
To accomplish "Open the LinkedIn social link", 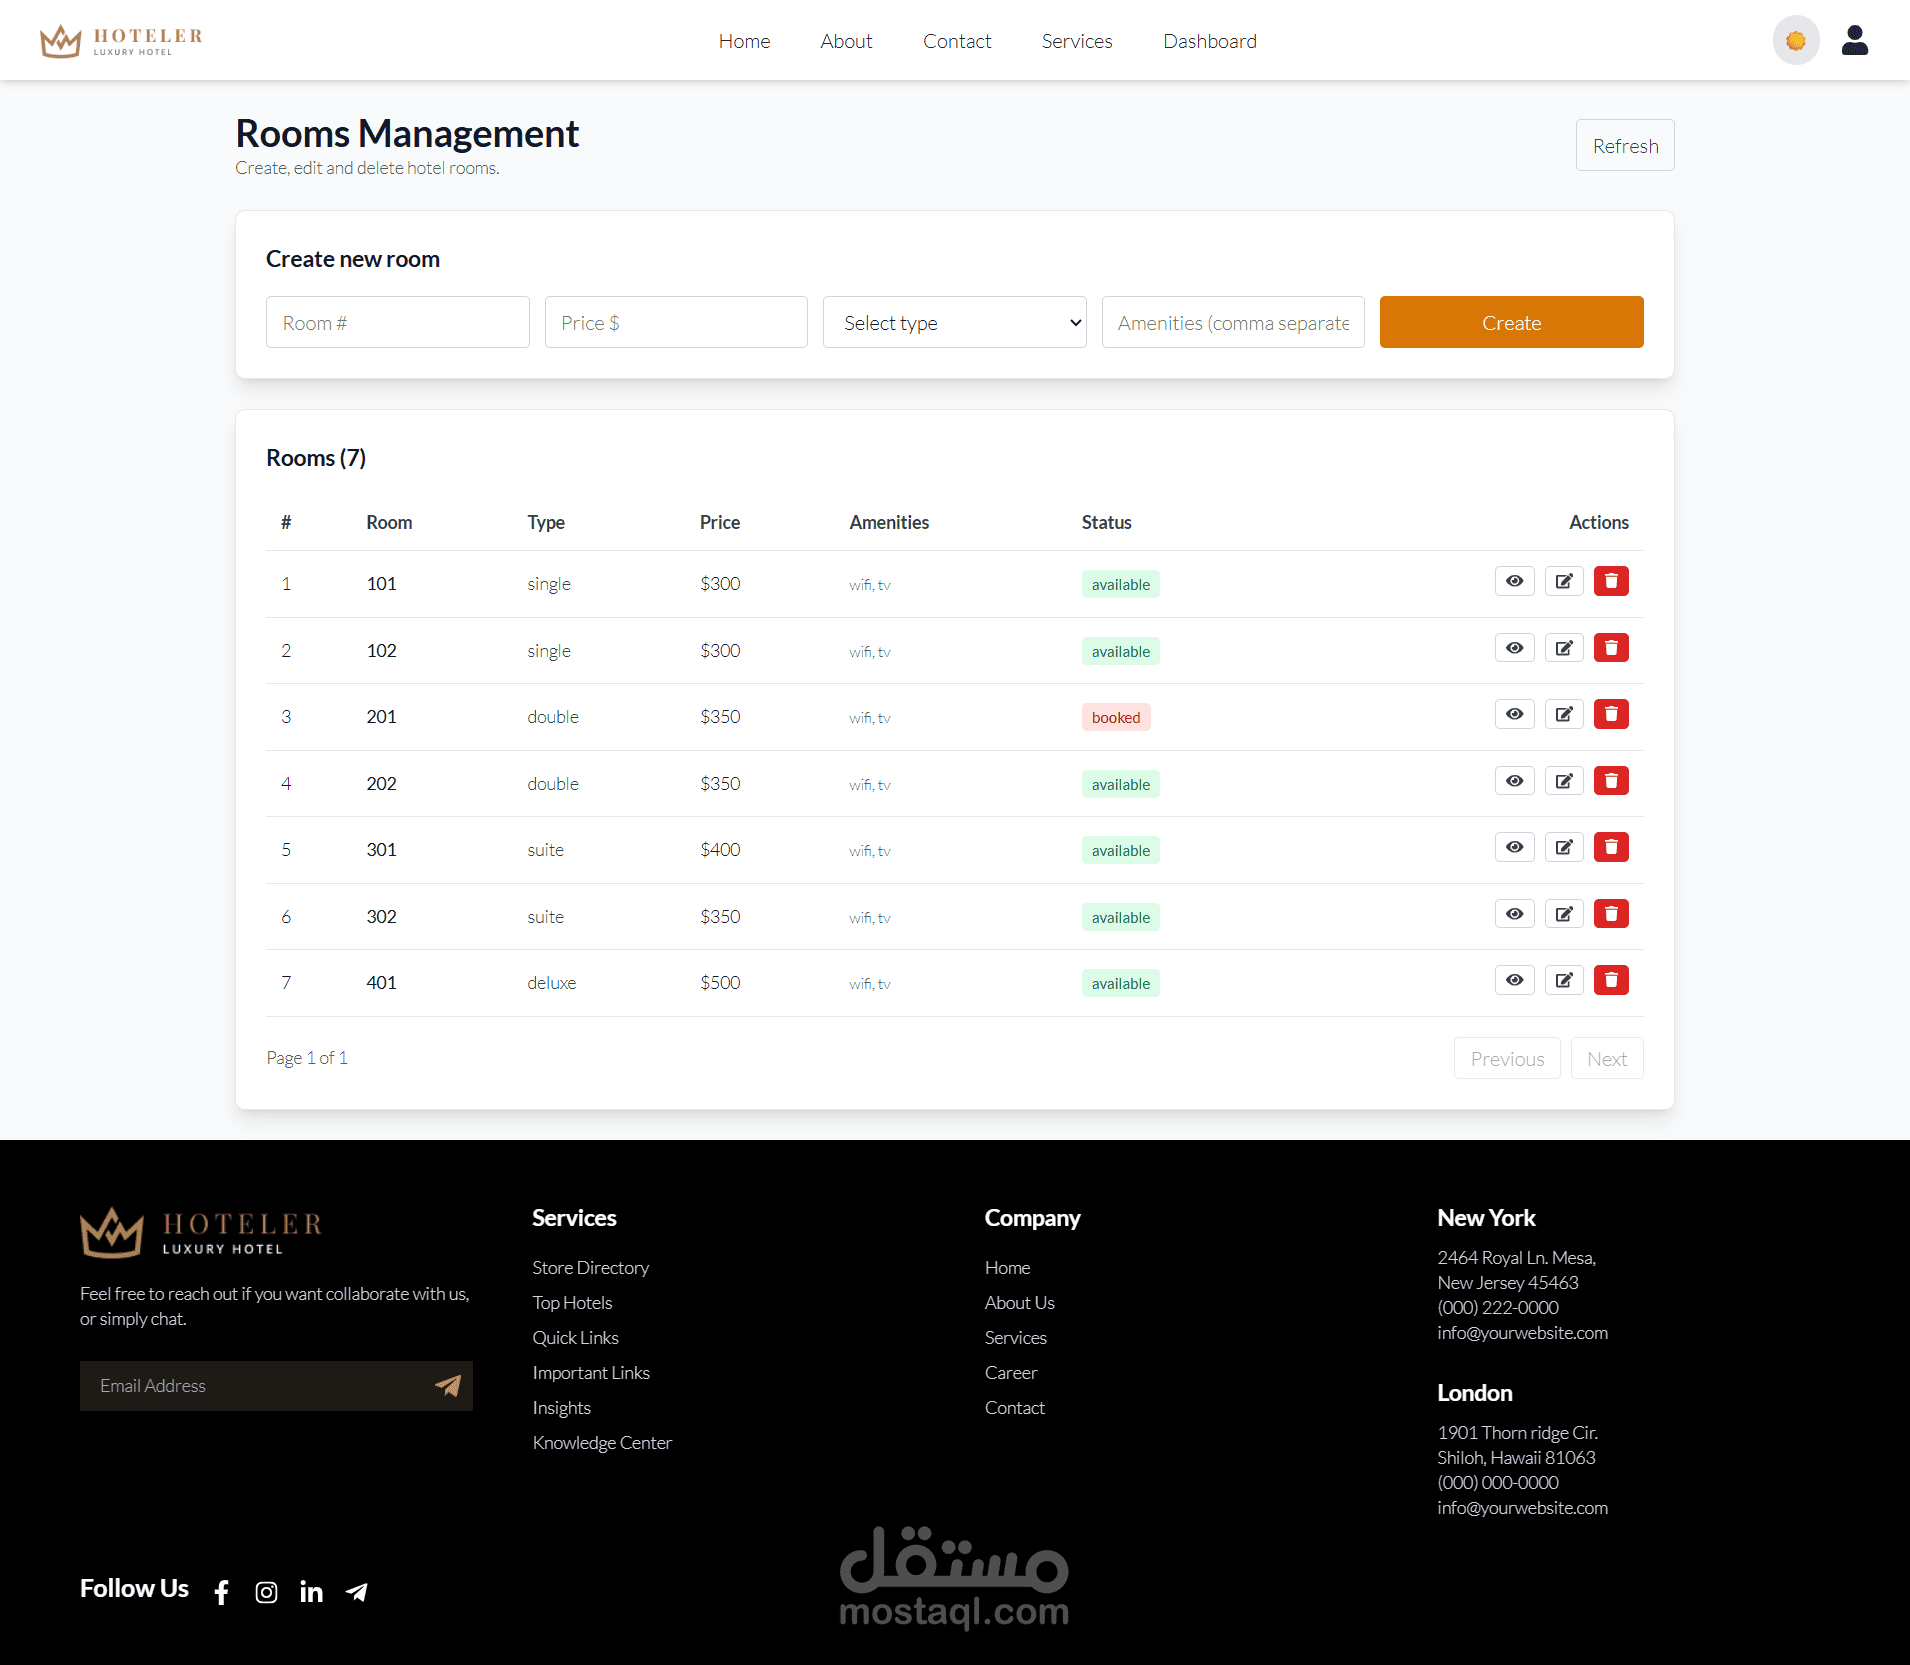I will [x=311, y=1592].
